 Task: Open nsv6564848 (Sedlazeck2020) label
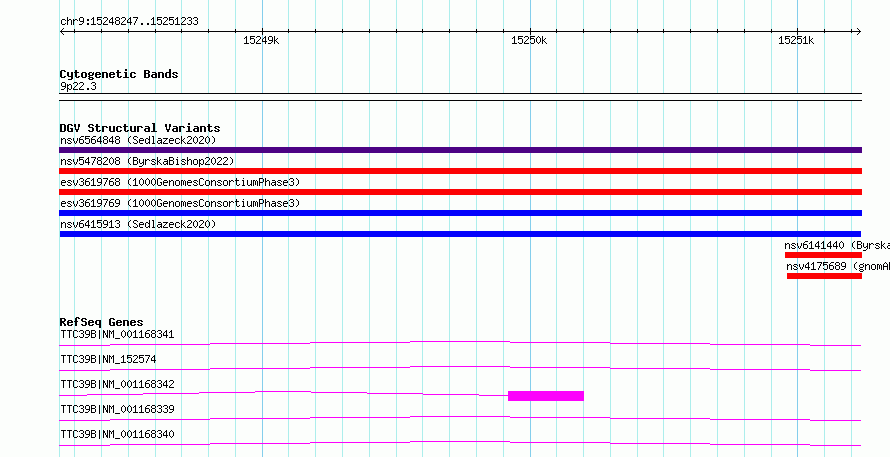click(x=138, y=140)
